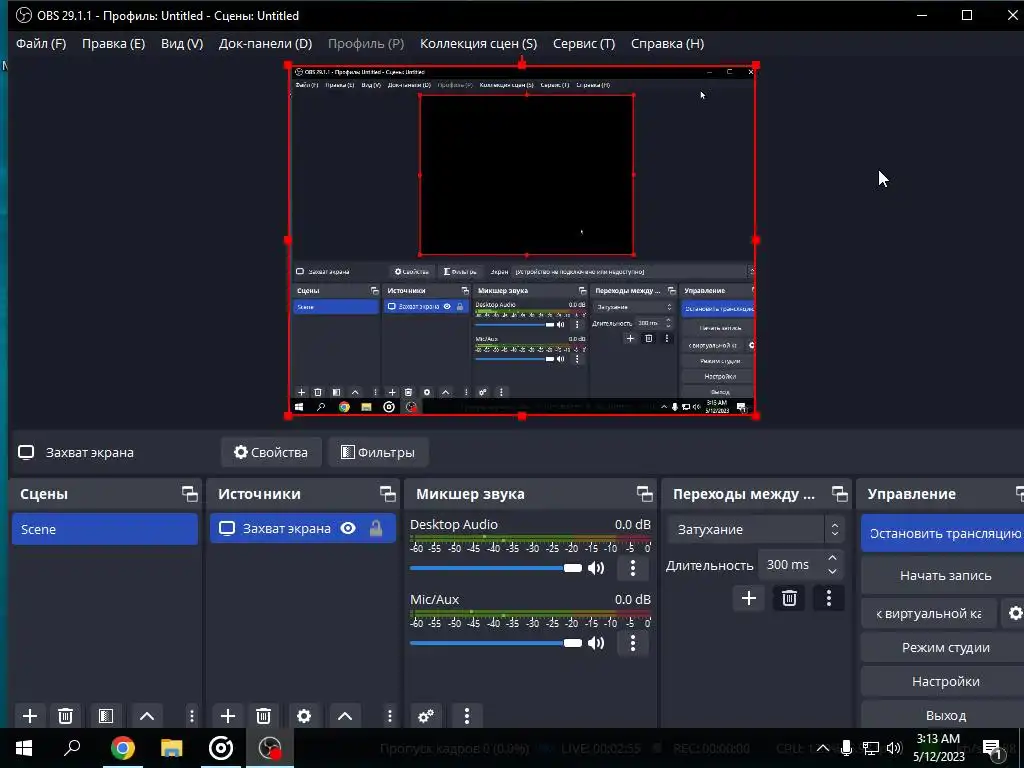Image resolution: width=1024 pixels, height=768 pixels.
Task: Open Сцены panel more options dots
Action: (x=191, y=716)
